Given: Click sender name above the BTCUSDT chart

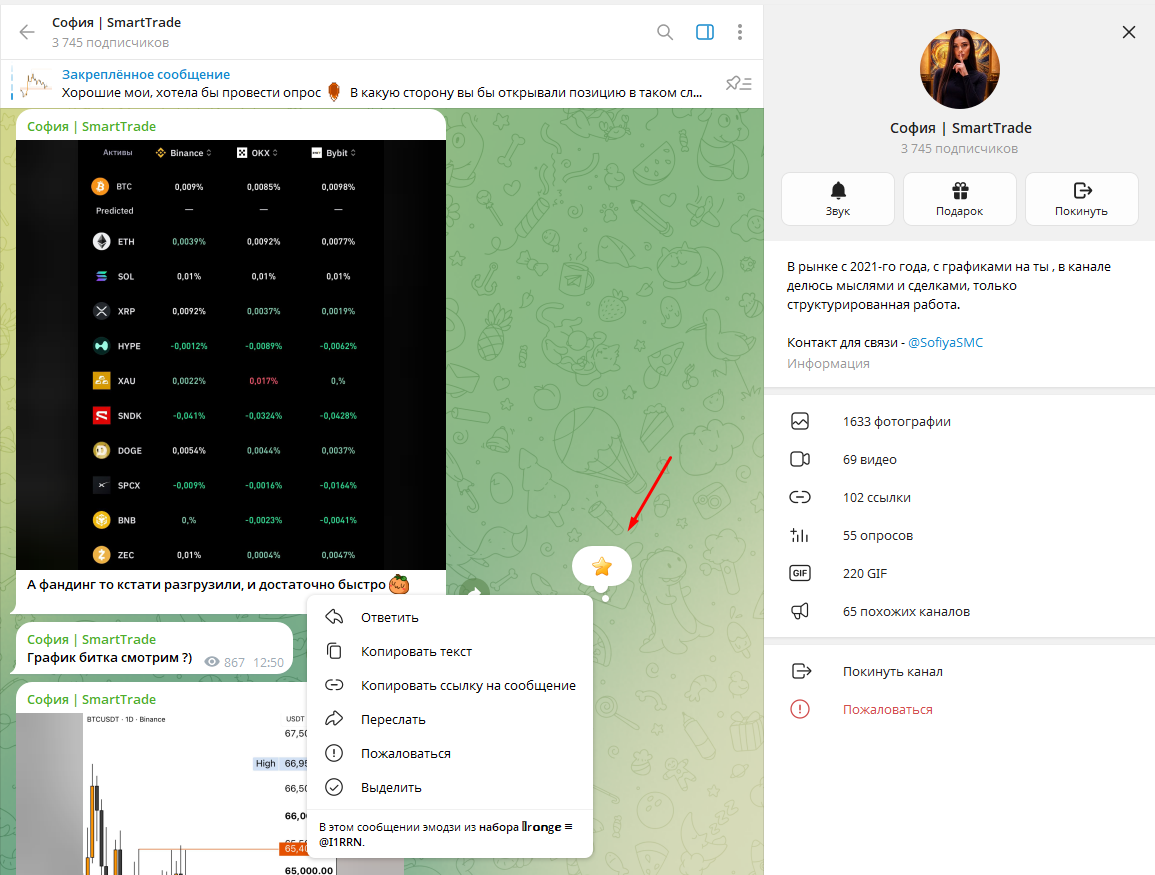Looking at the screenshot, I should click(91, 699).
